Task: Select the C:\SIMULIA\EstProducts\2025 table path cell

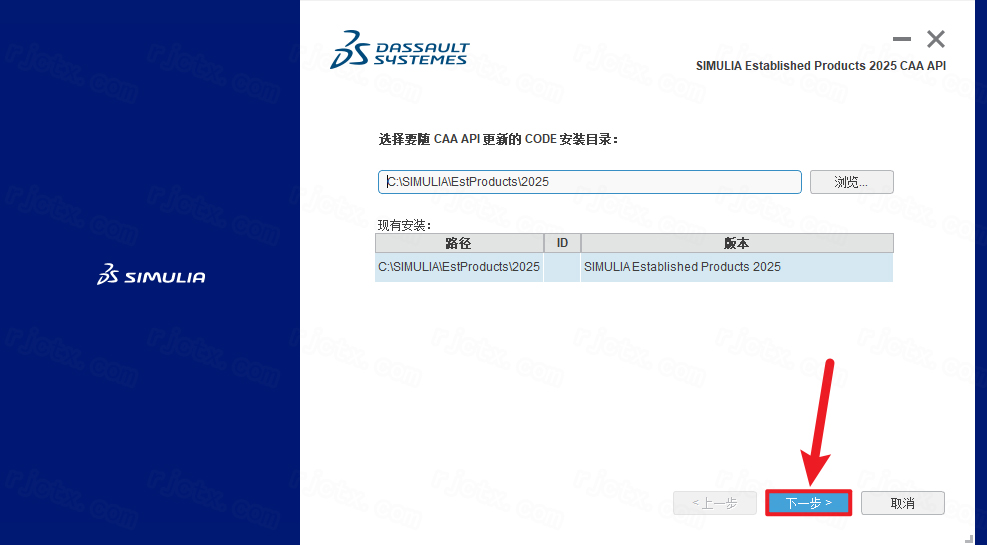Action: click(459, 267)
